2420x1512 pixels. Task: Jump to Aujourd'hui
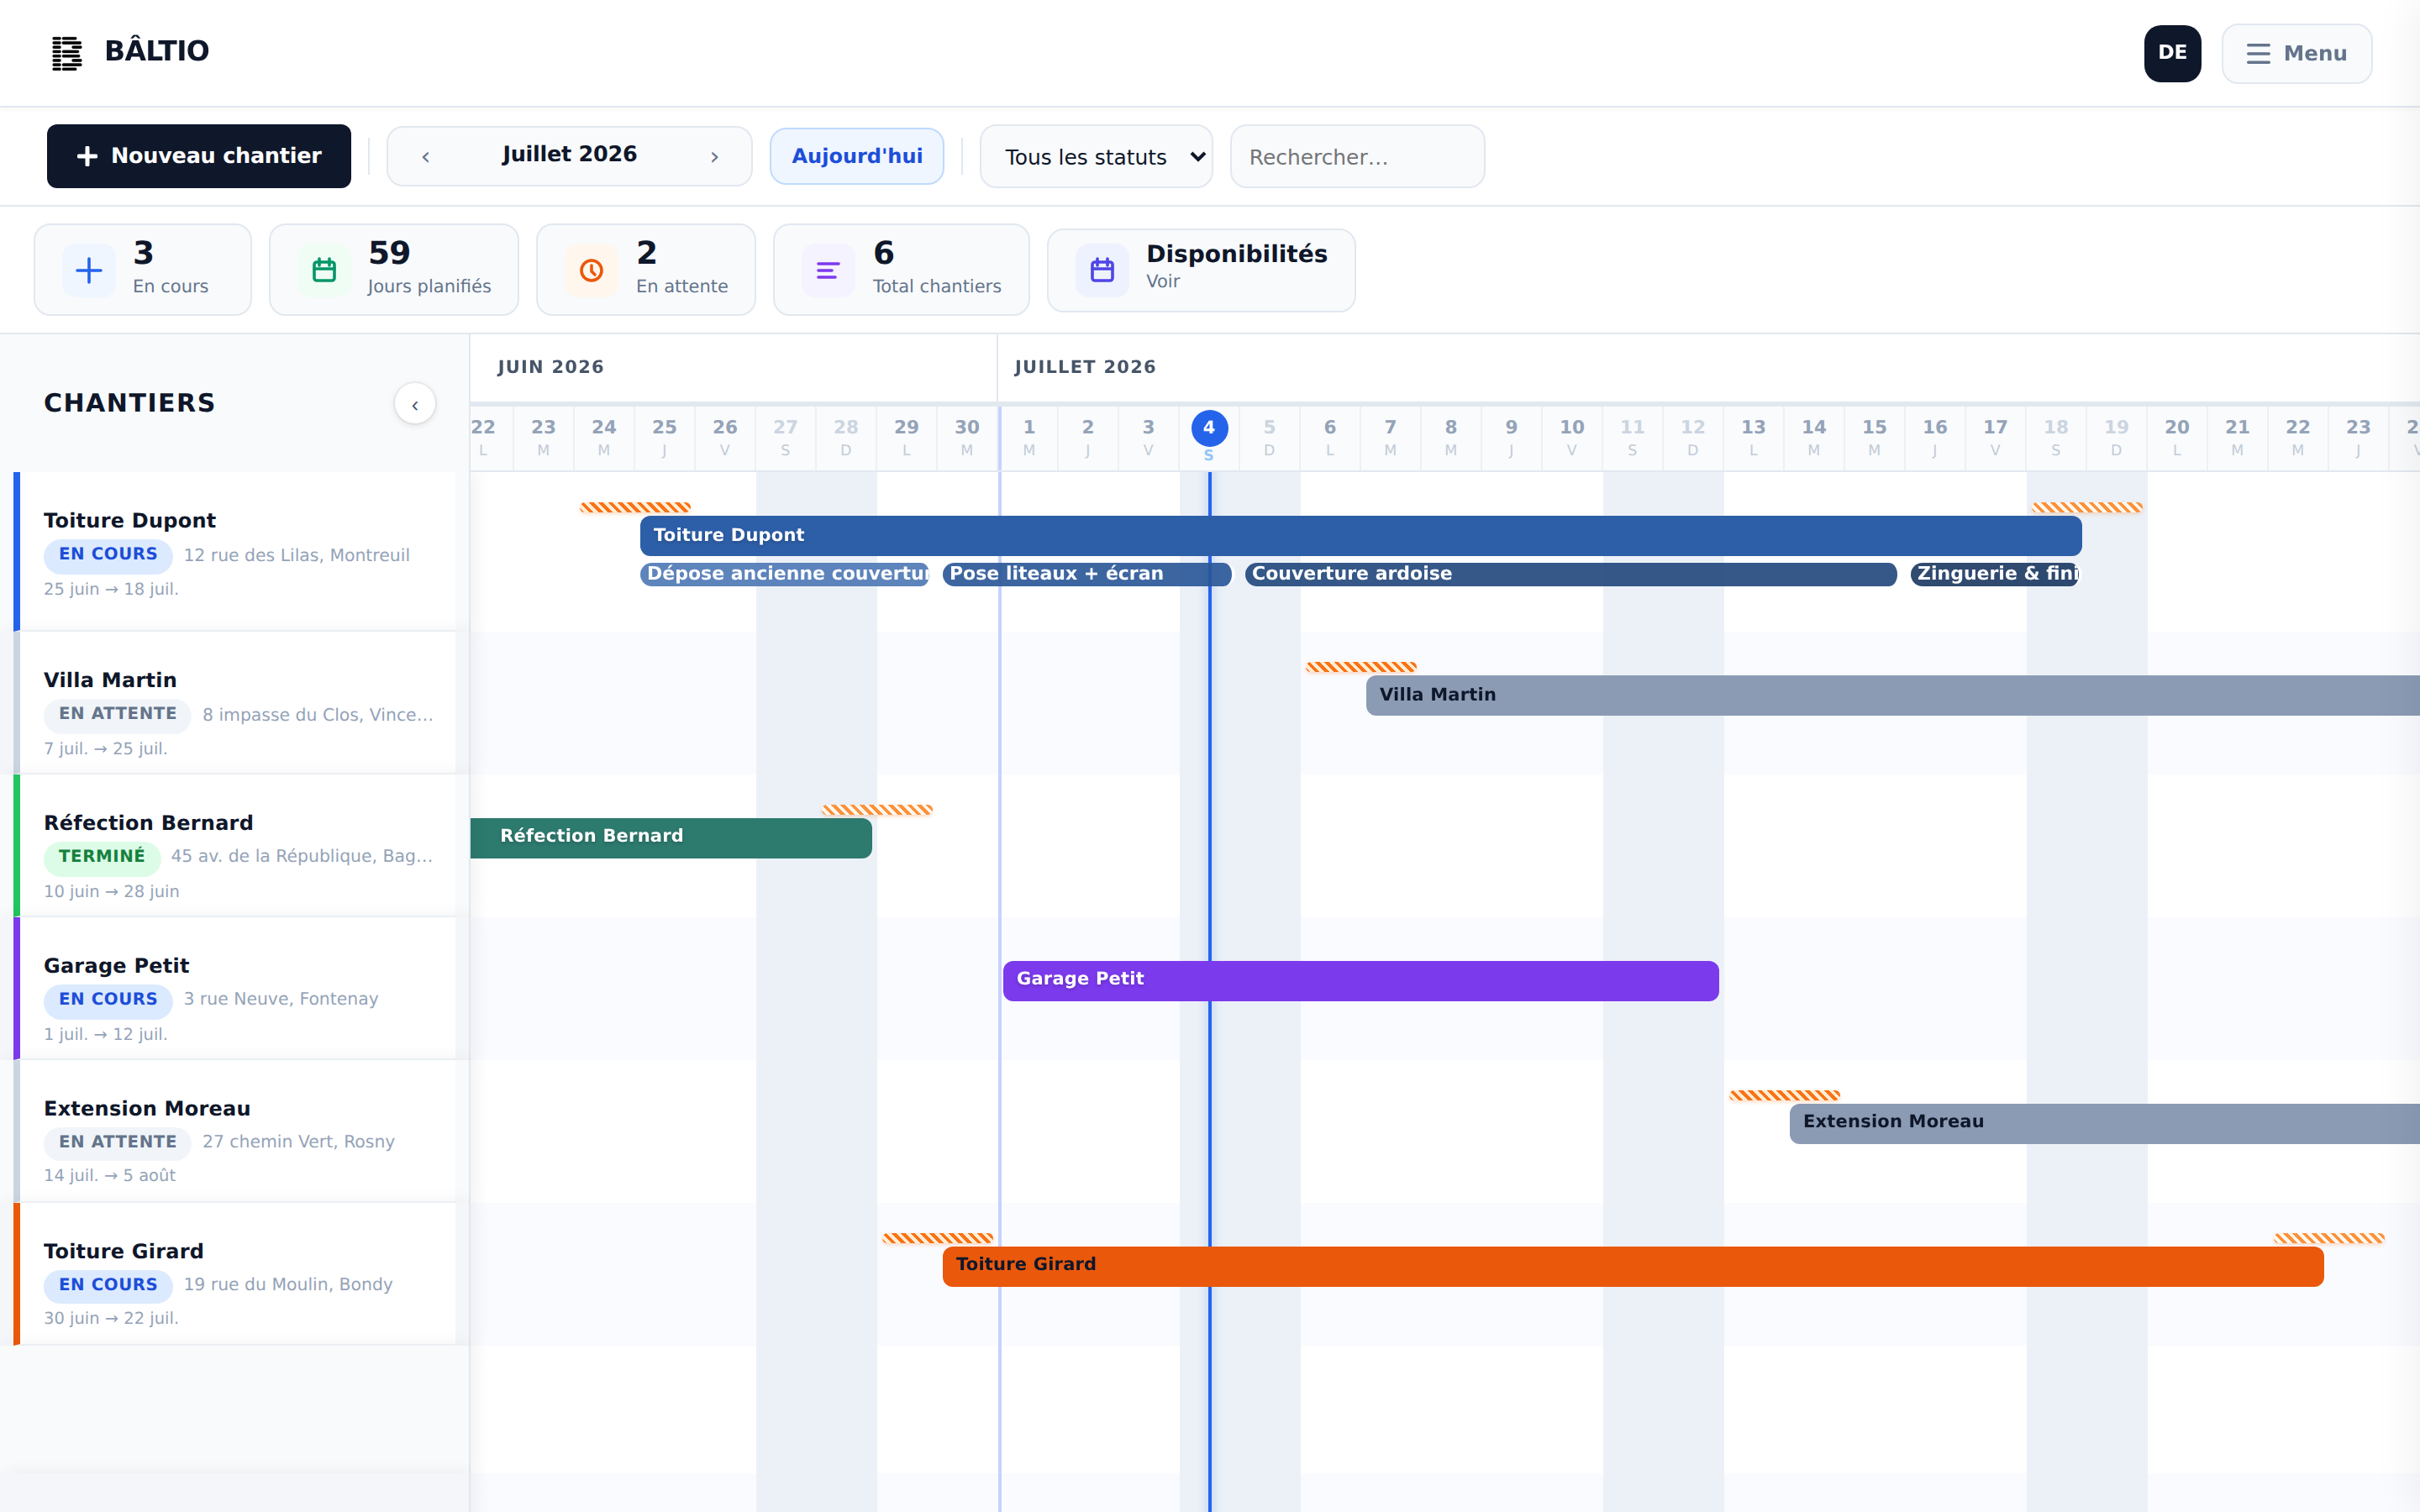[857, 156]
